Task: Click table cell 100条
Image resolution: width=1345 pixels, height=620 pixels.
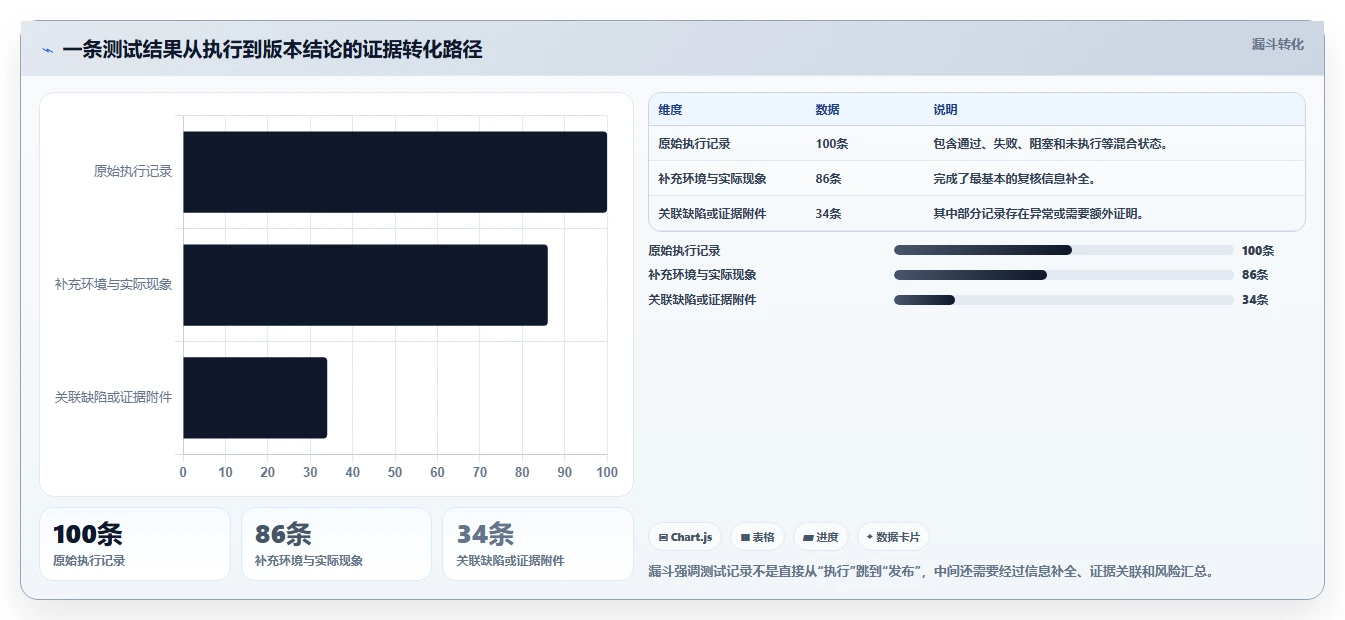Action: [x=832, y=144]
